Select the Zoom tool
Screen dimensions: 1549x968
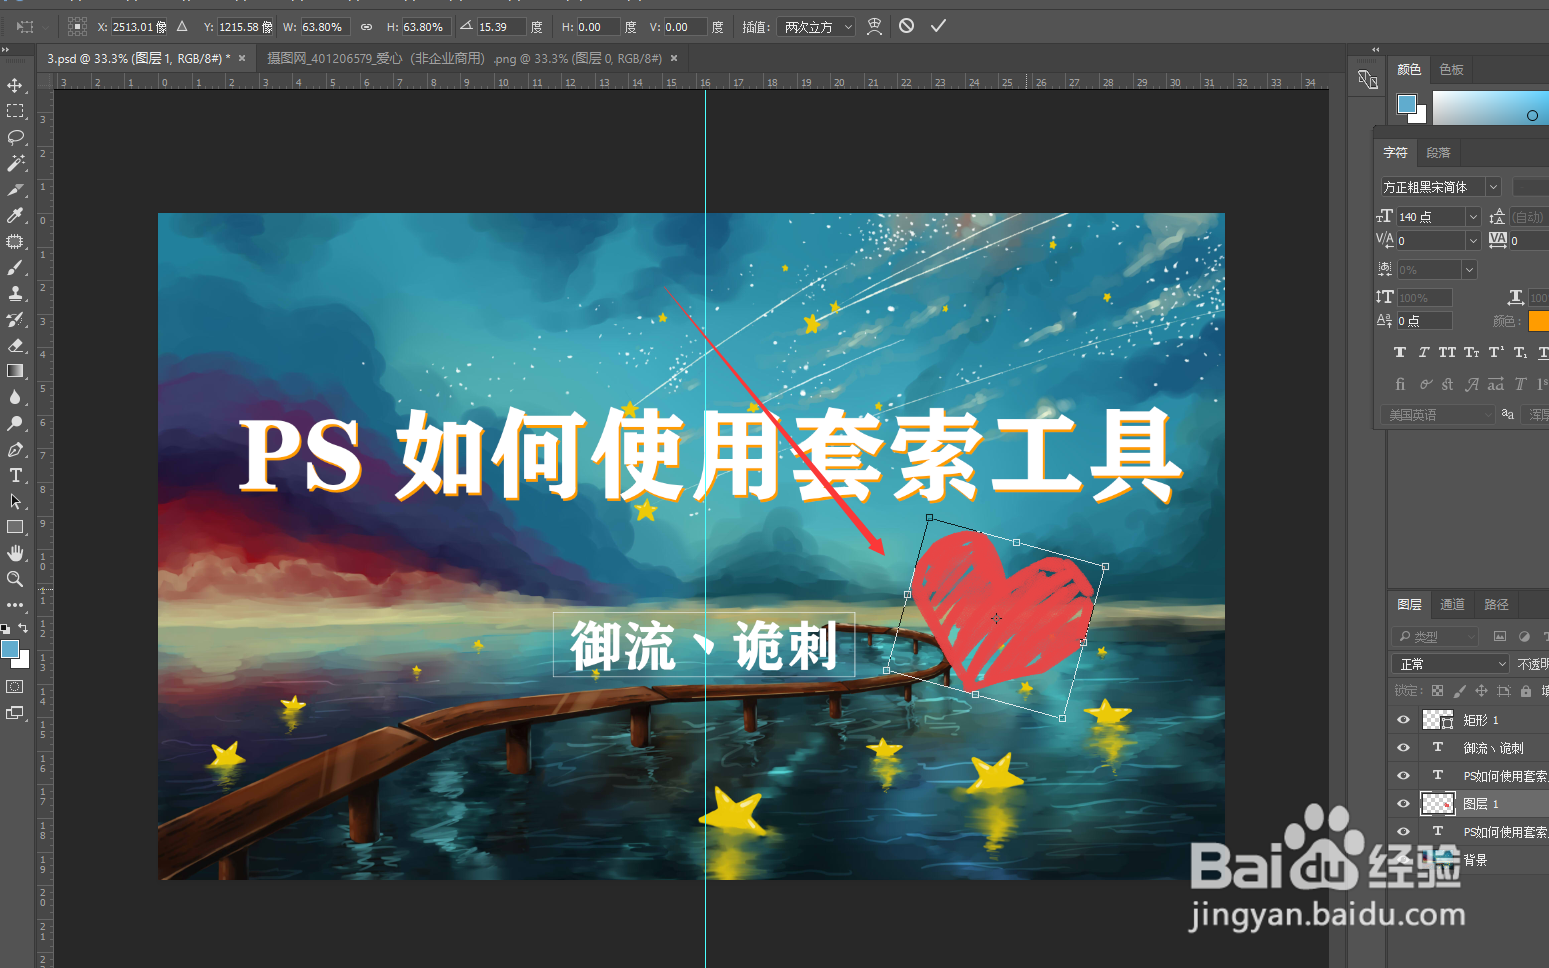(16, 579)
